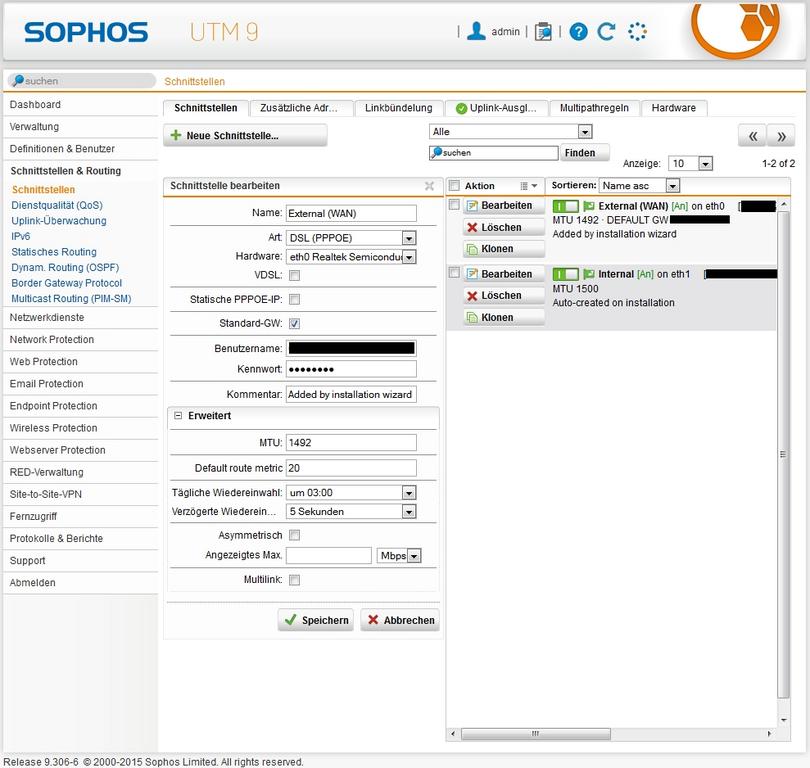Edit the External (WAN) interface via Bearbeiten
This screenshot has height=768, width=810.
coord(504,206)
